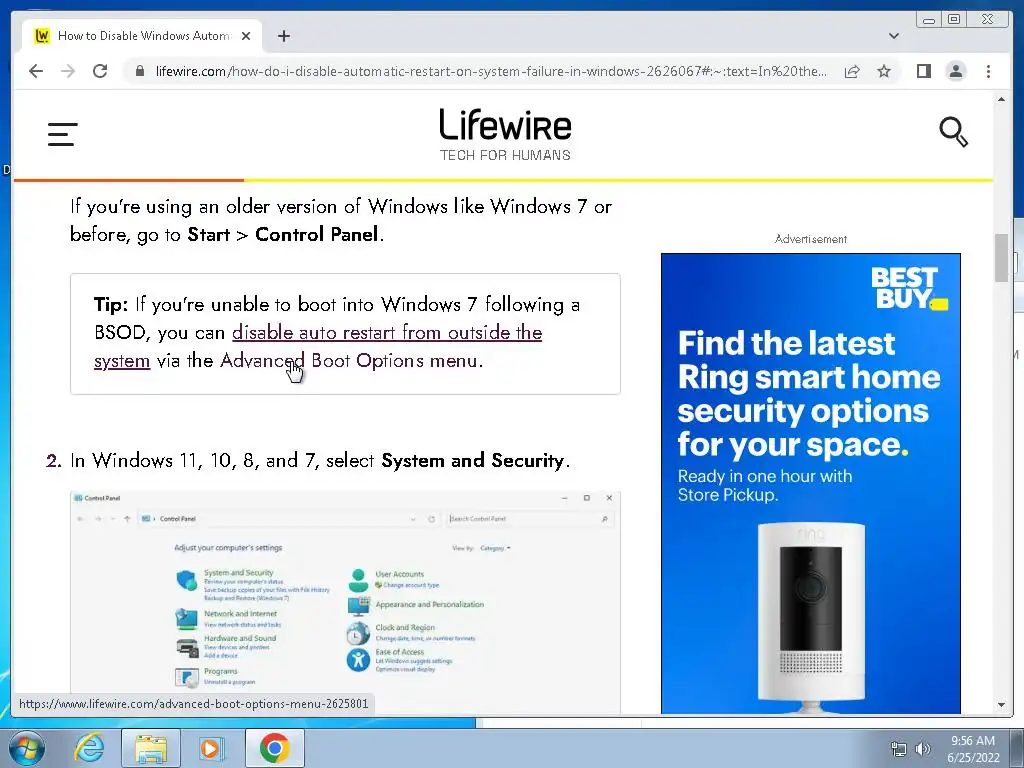This screenshot has height=768, width=1024.
Task: Click the lifewire.com address bar URL
Action: (x=491, y=71)
